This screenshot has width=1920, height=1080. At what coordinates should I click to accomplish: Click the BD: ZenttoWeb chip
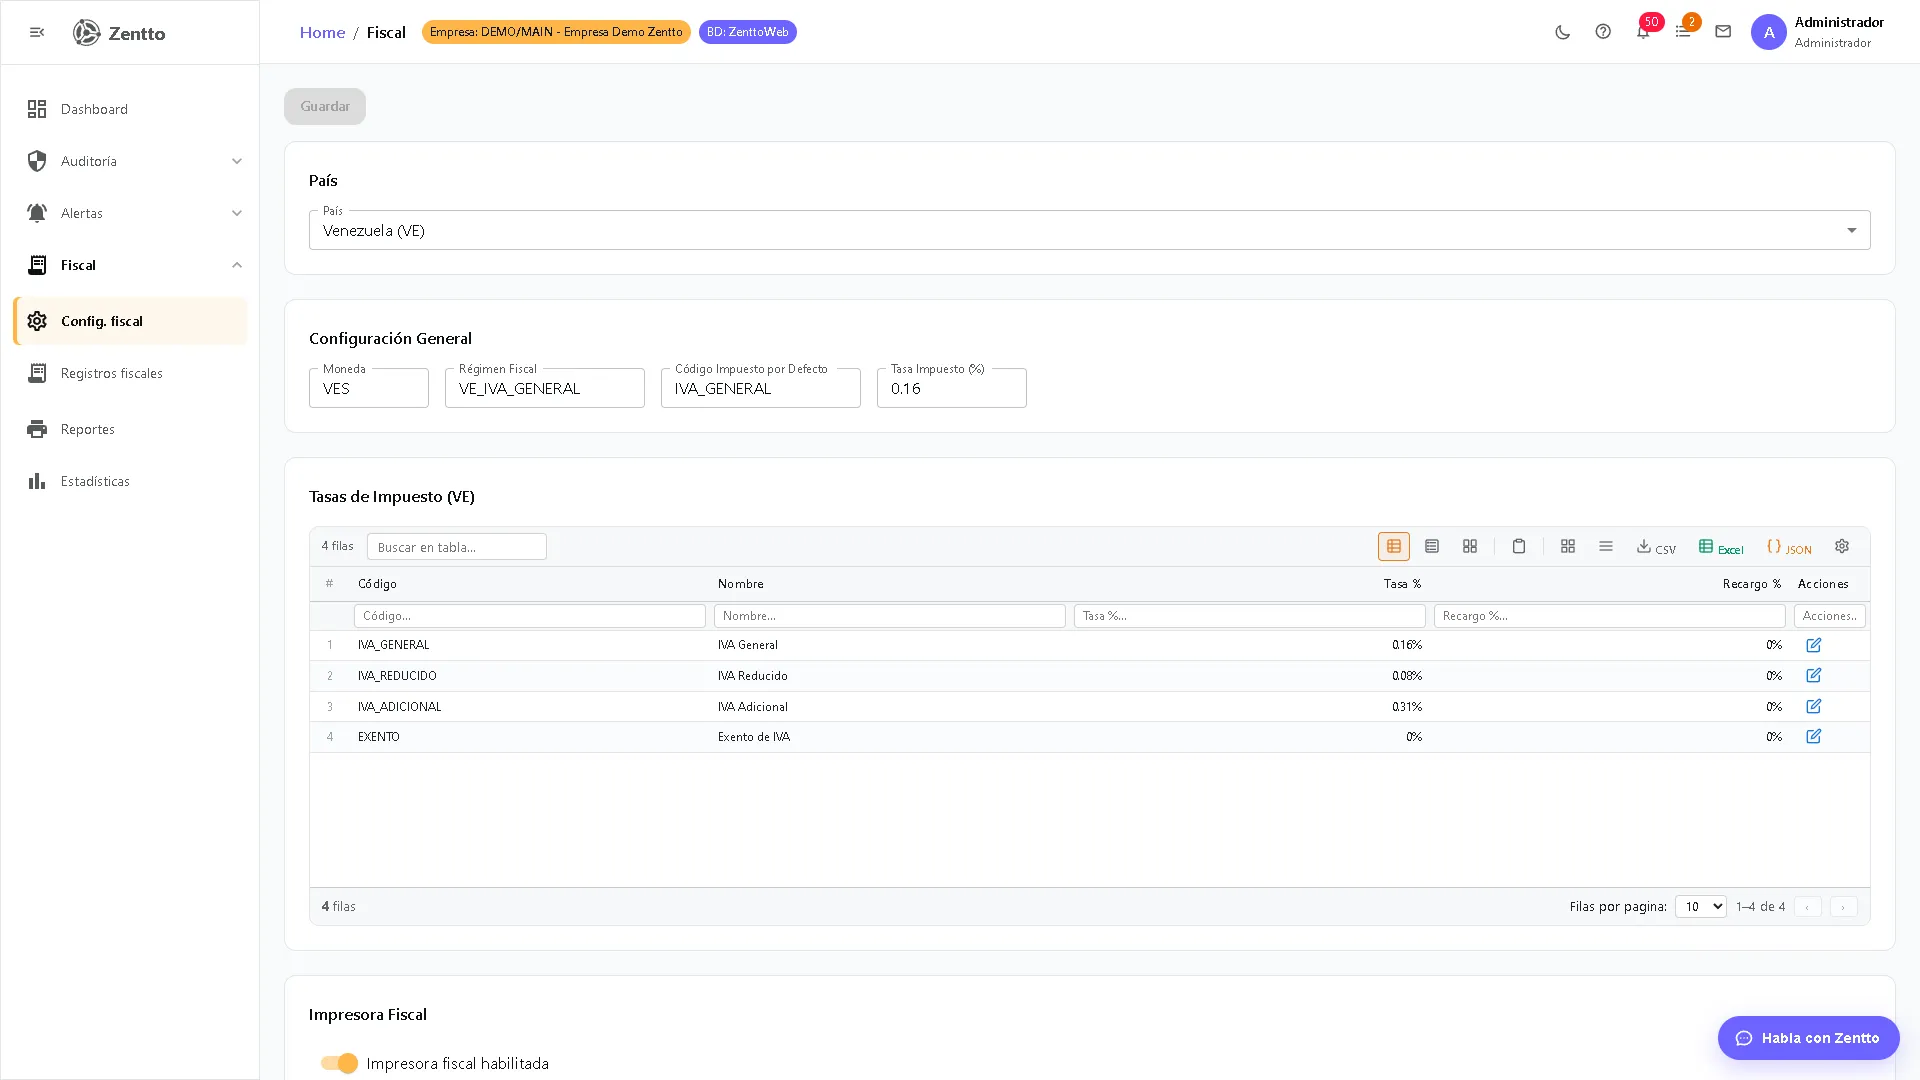coord(747,32)
